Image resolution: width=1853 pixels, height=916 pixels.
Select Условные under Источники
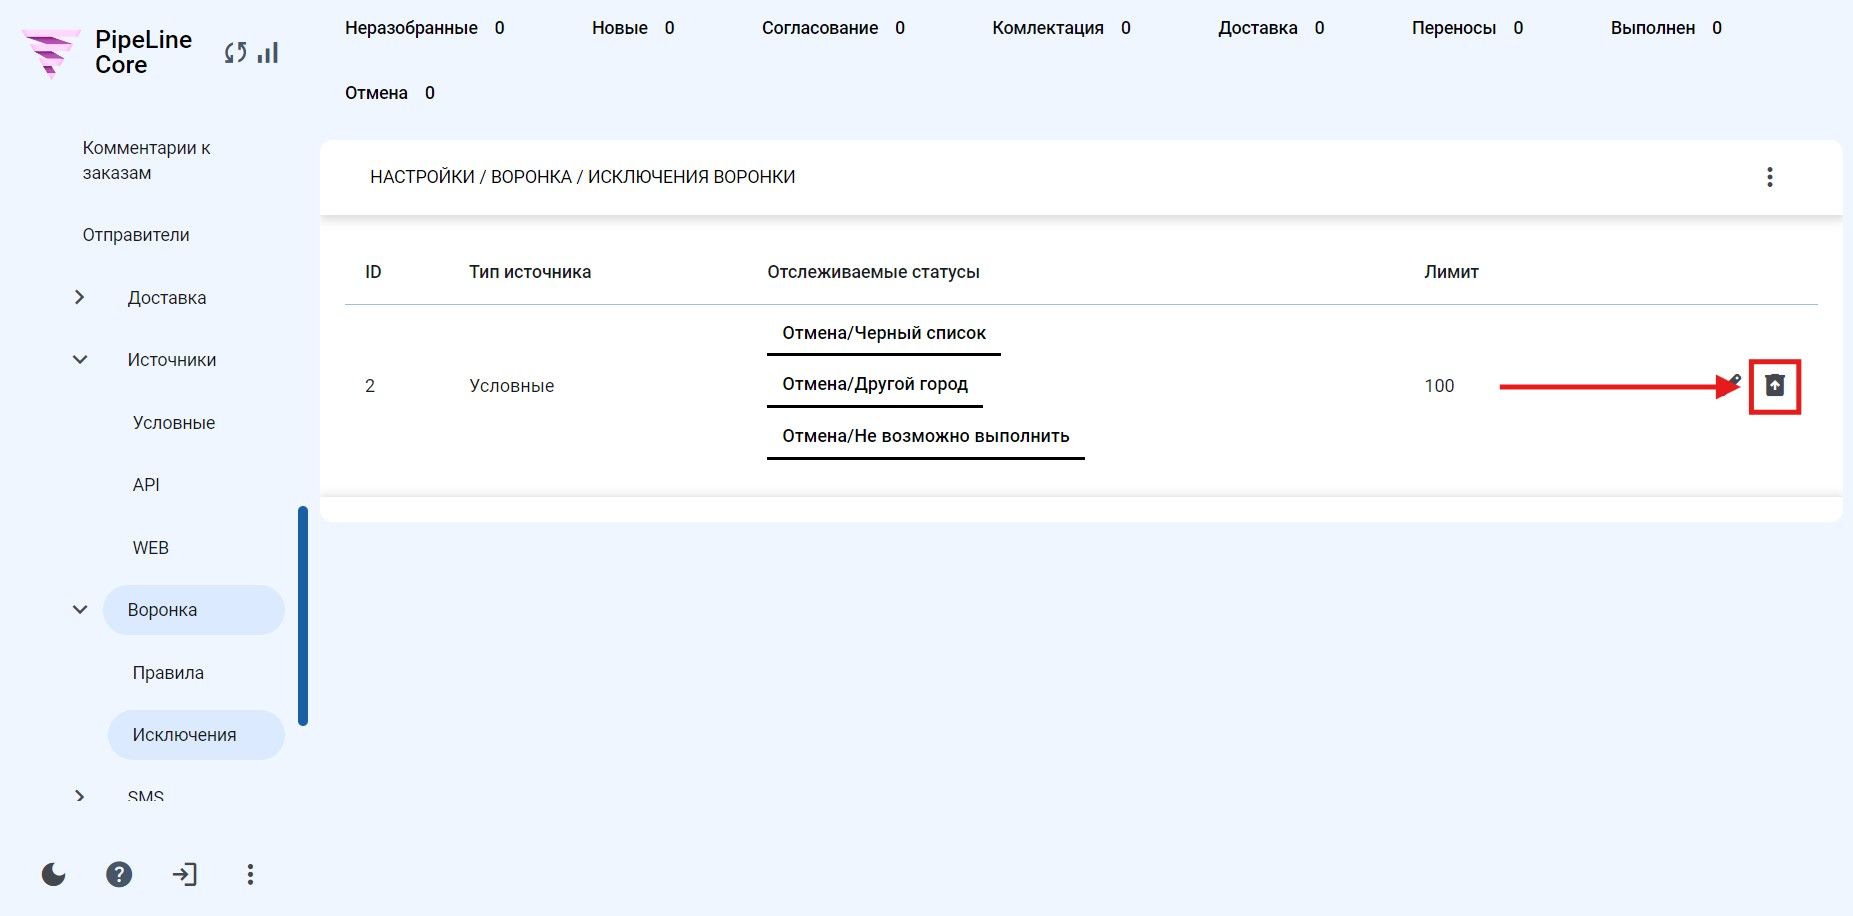(x=174, y=423)
